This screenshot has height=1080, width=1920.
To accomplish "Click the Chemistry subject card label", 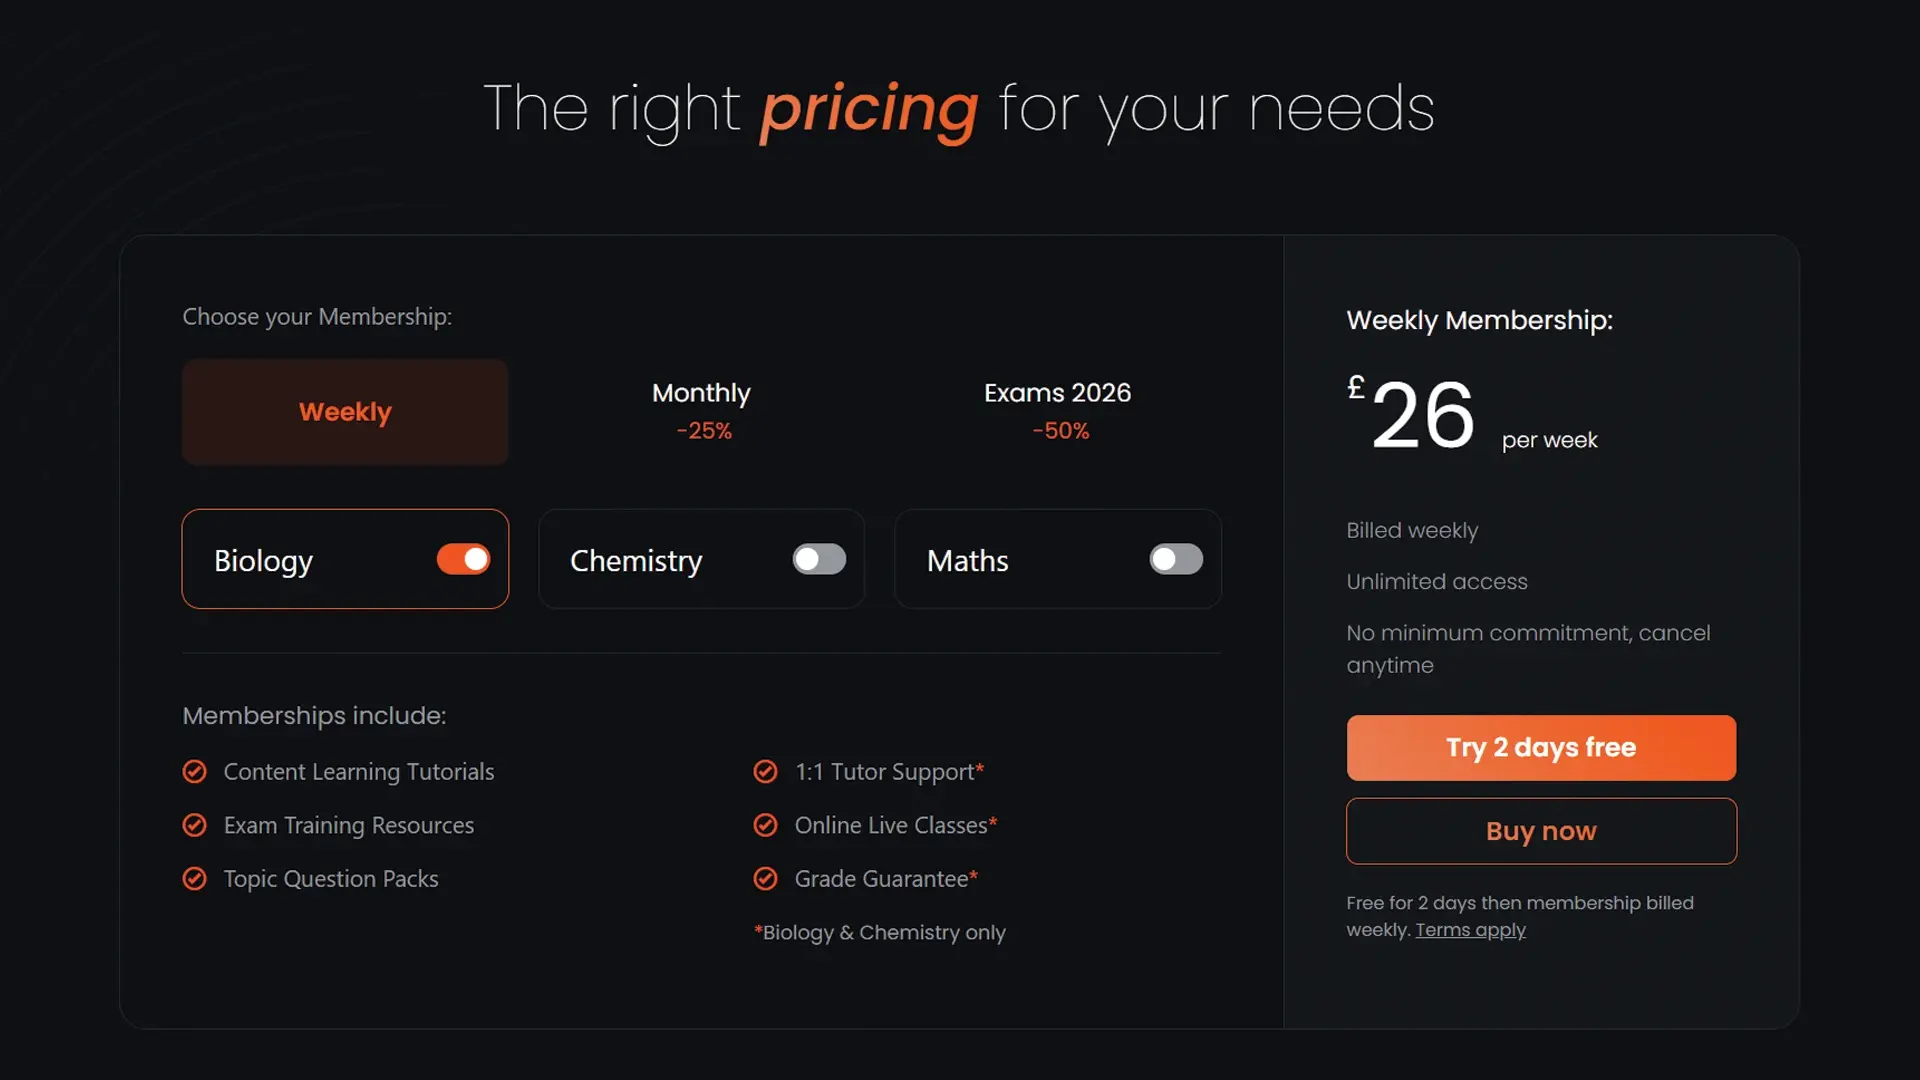I will 636,561.
